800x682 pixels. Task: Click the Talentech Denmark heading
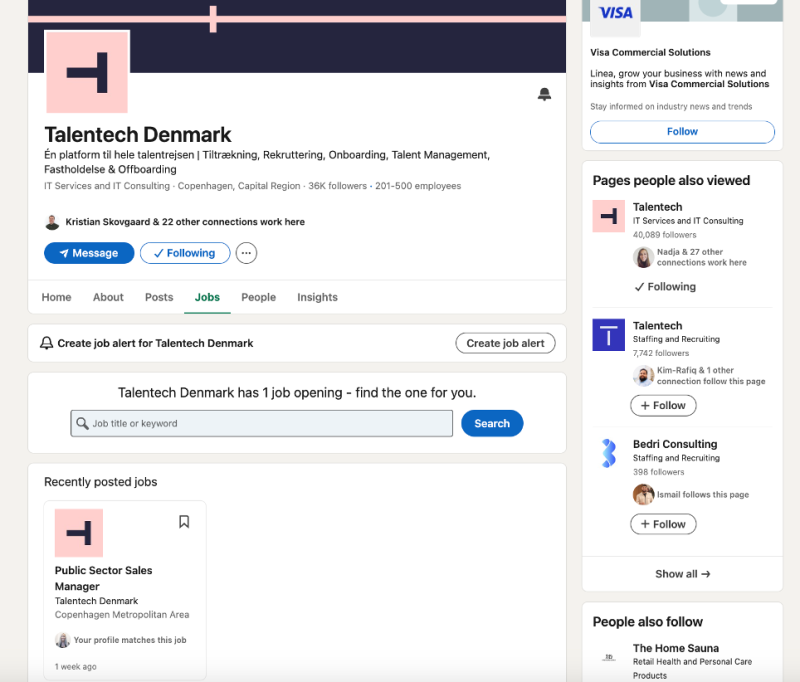pyautogui.click(x=138, y=135)
